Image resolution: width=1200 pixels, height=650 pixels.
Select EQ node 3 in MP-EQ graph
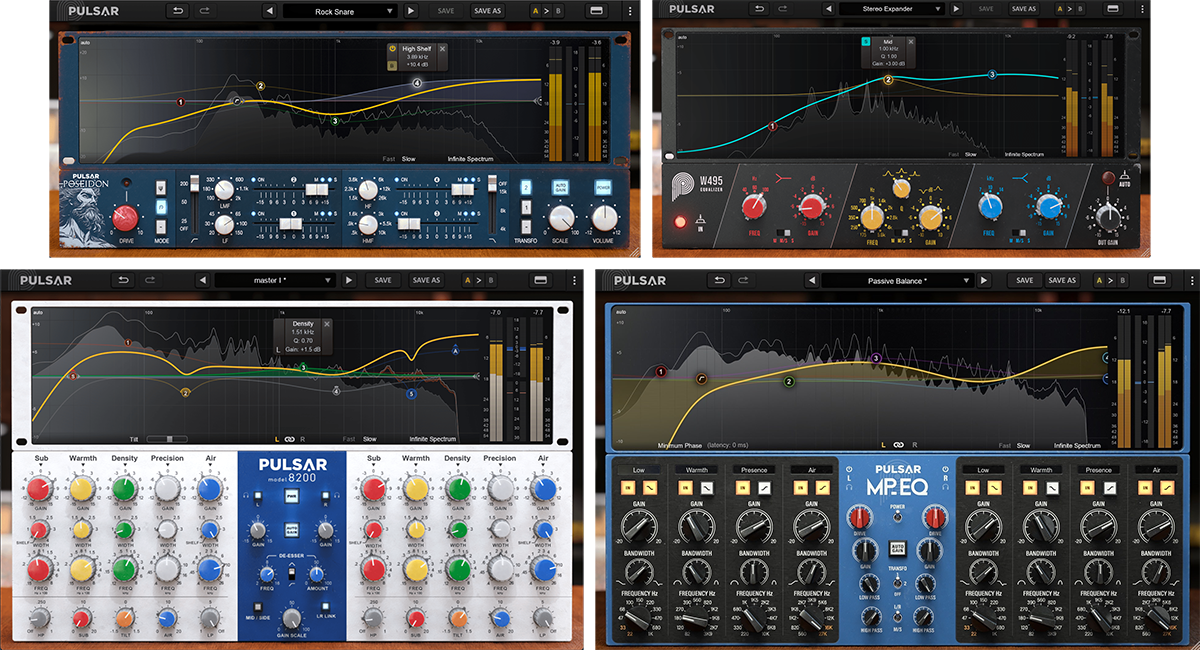(x=876, y=358)
